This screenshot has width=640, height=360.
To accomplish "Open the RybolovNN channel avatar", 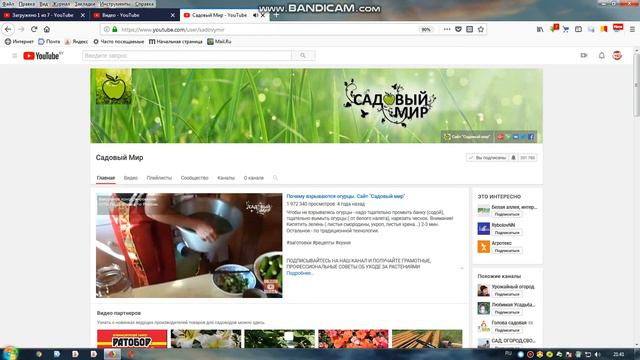I will tap(484, 229).
